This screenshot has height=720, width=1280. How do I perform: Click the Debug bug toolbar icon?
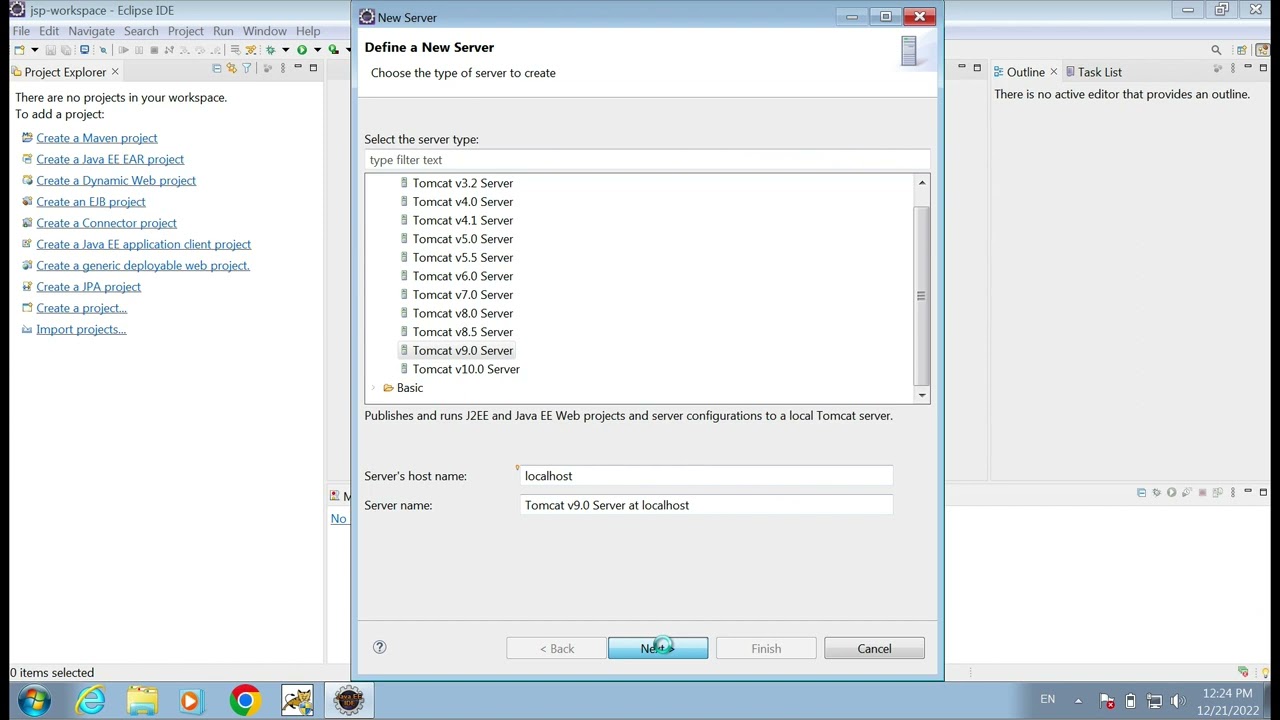tap(270, 50)
